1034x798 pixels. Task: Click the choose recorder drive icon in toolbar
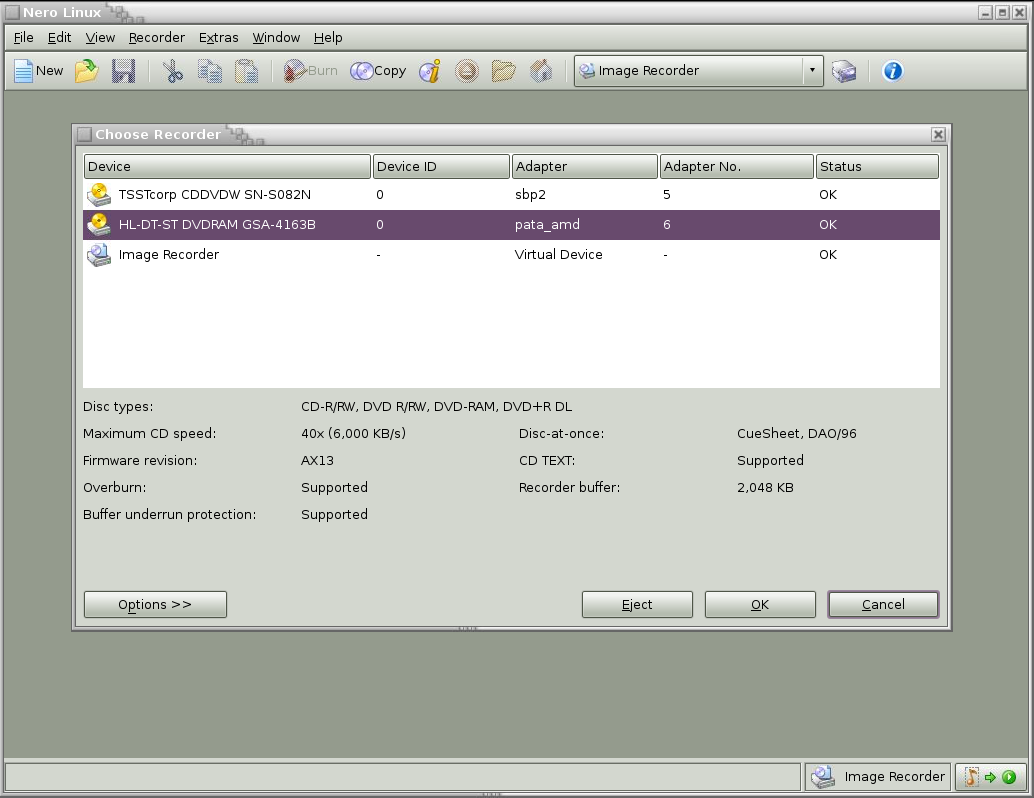click(843, 71)
